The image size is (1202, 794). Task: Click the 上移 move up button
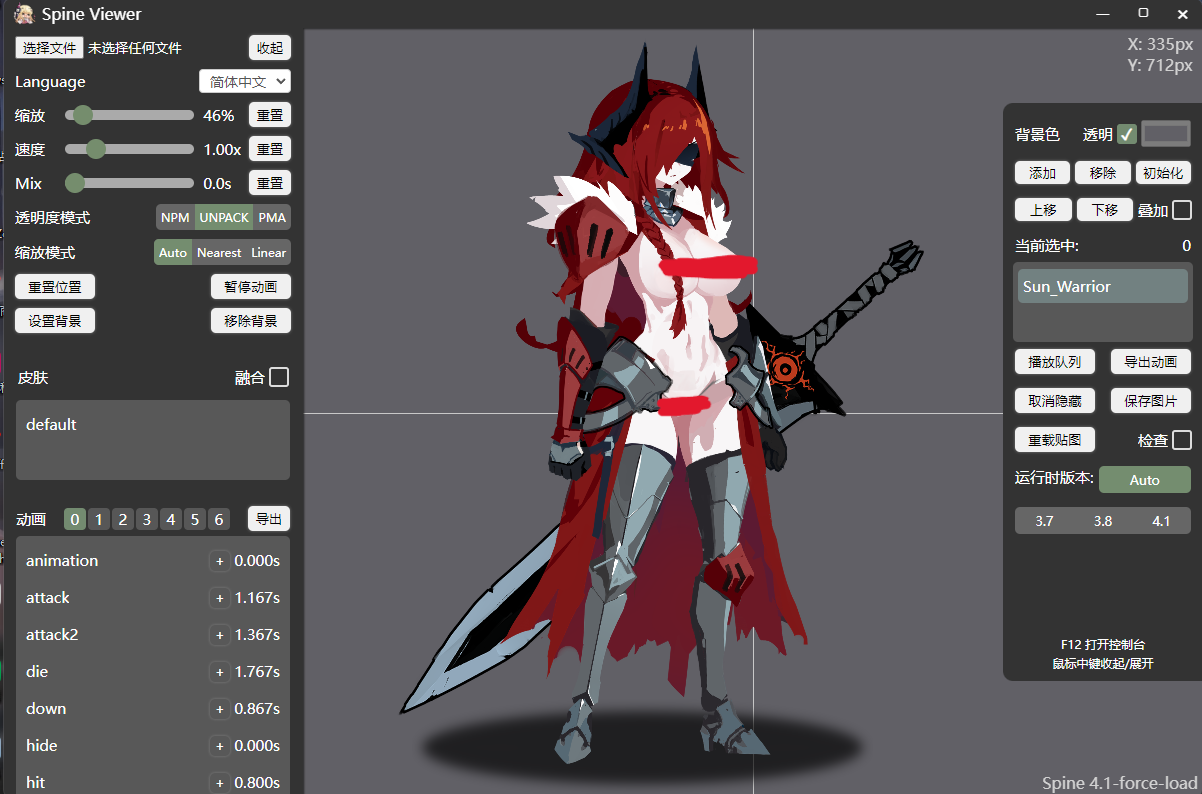pyautogui.click(x=1042, y=210)
